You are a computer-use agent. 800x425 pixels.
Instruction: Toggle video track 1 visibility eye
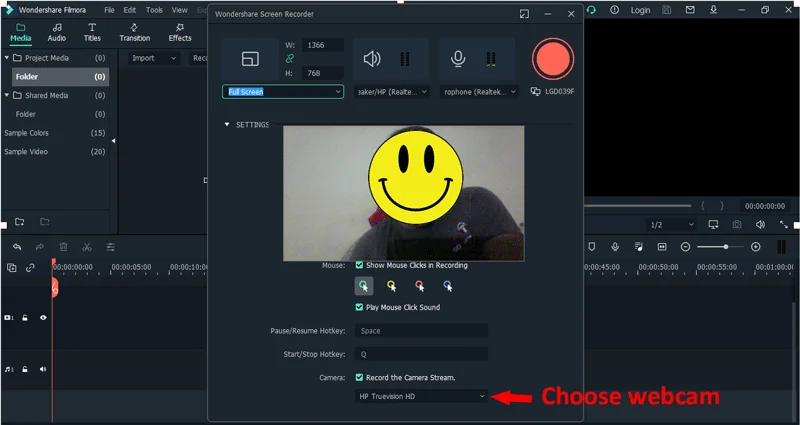[43, 317]
